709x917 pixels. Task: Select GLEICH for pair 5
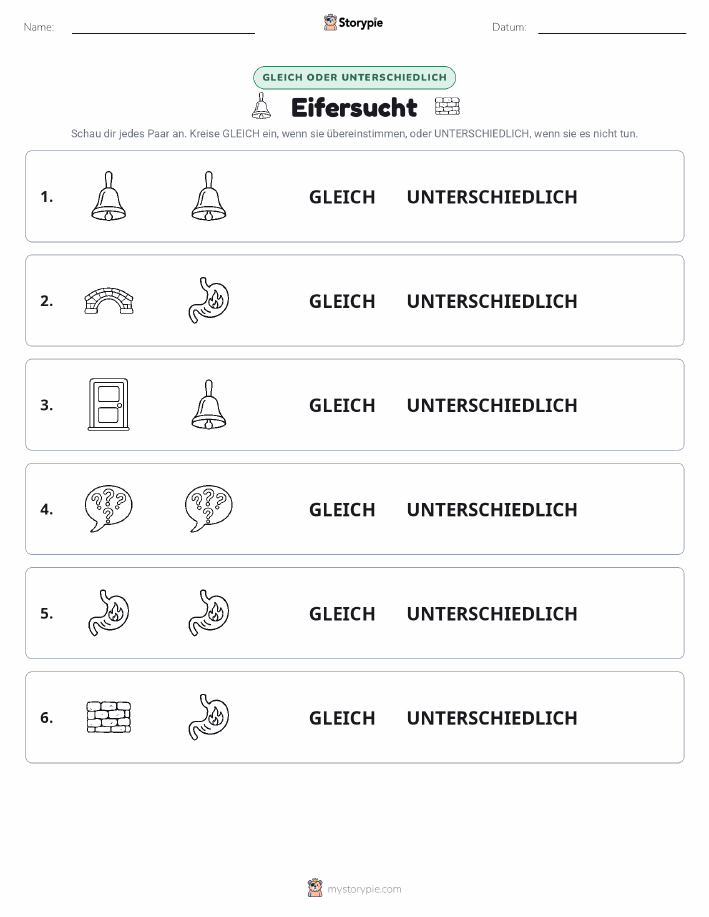point(342,613)
